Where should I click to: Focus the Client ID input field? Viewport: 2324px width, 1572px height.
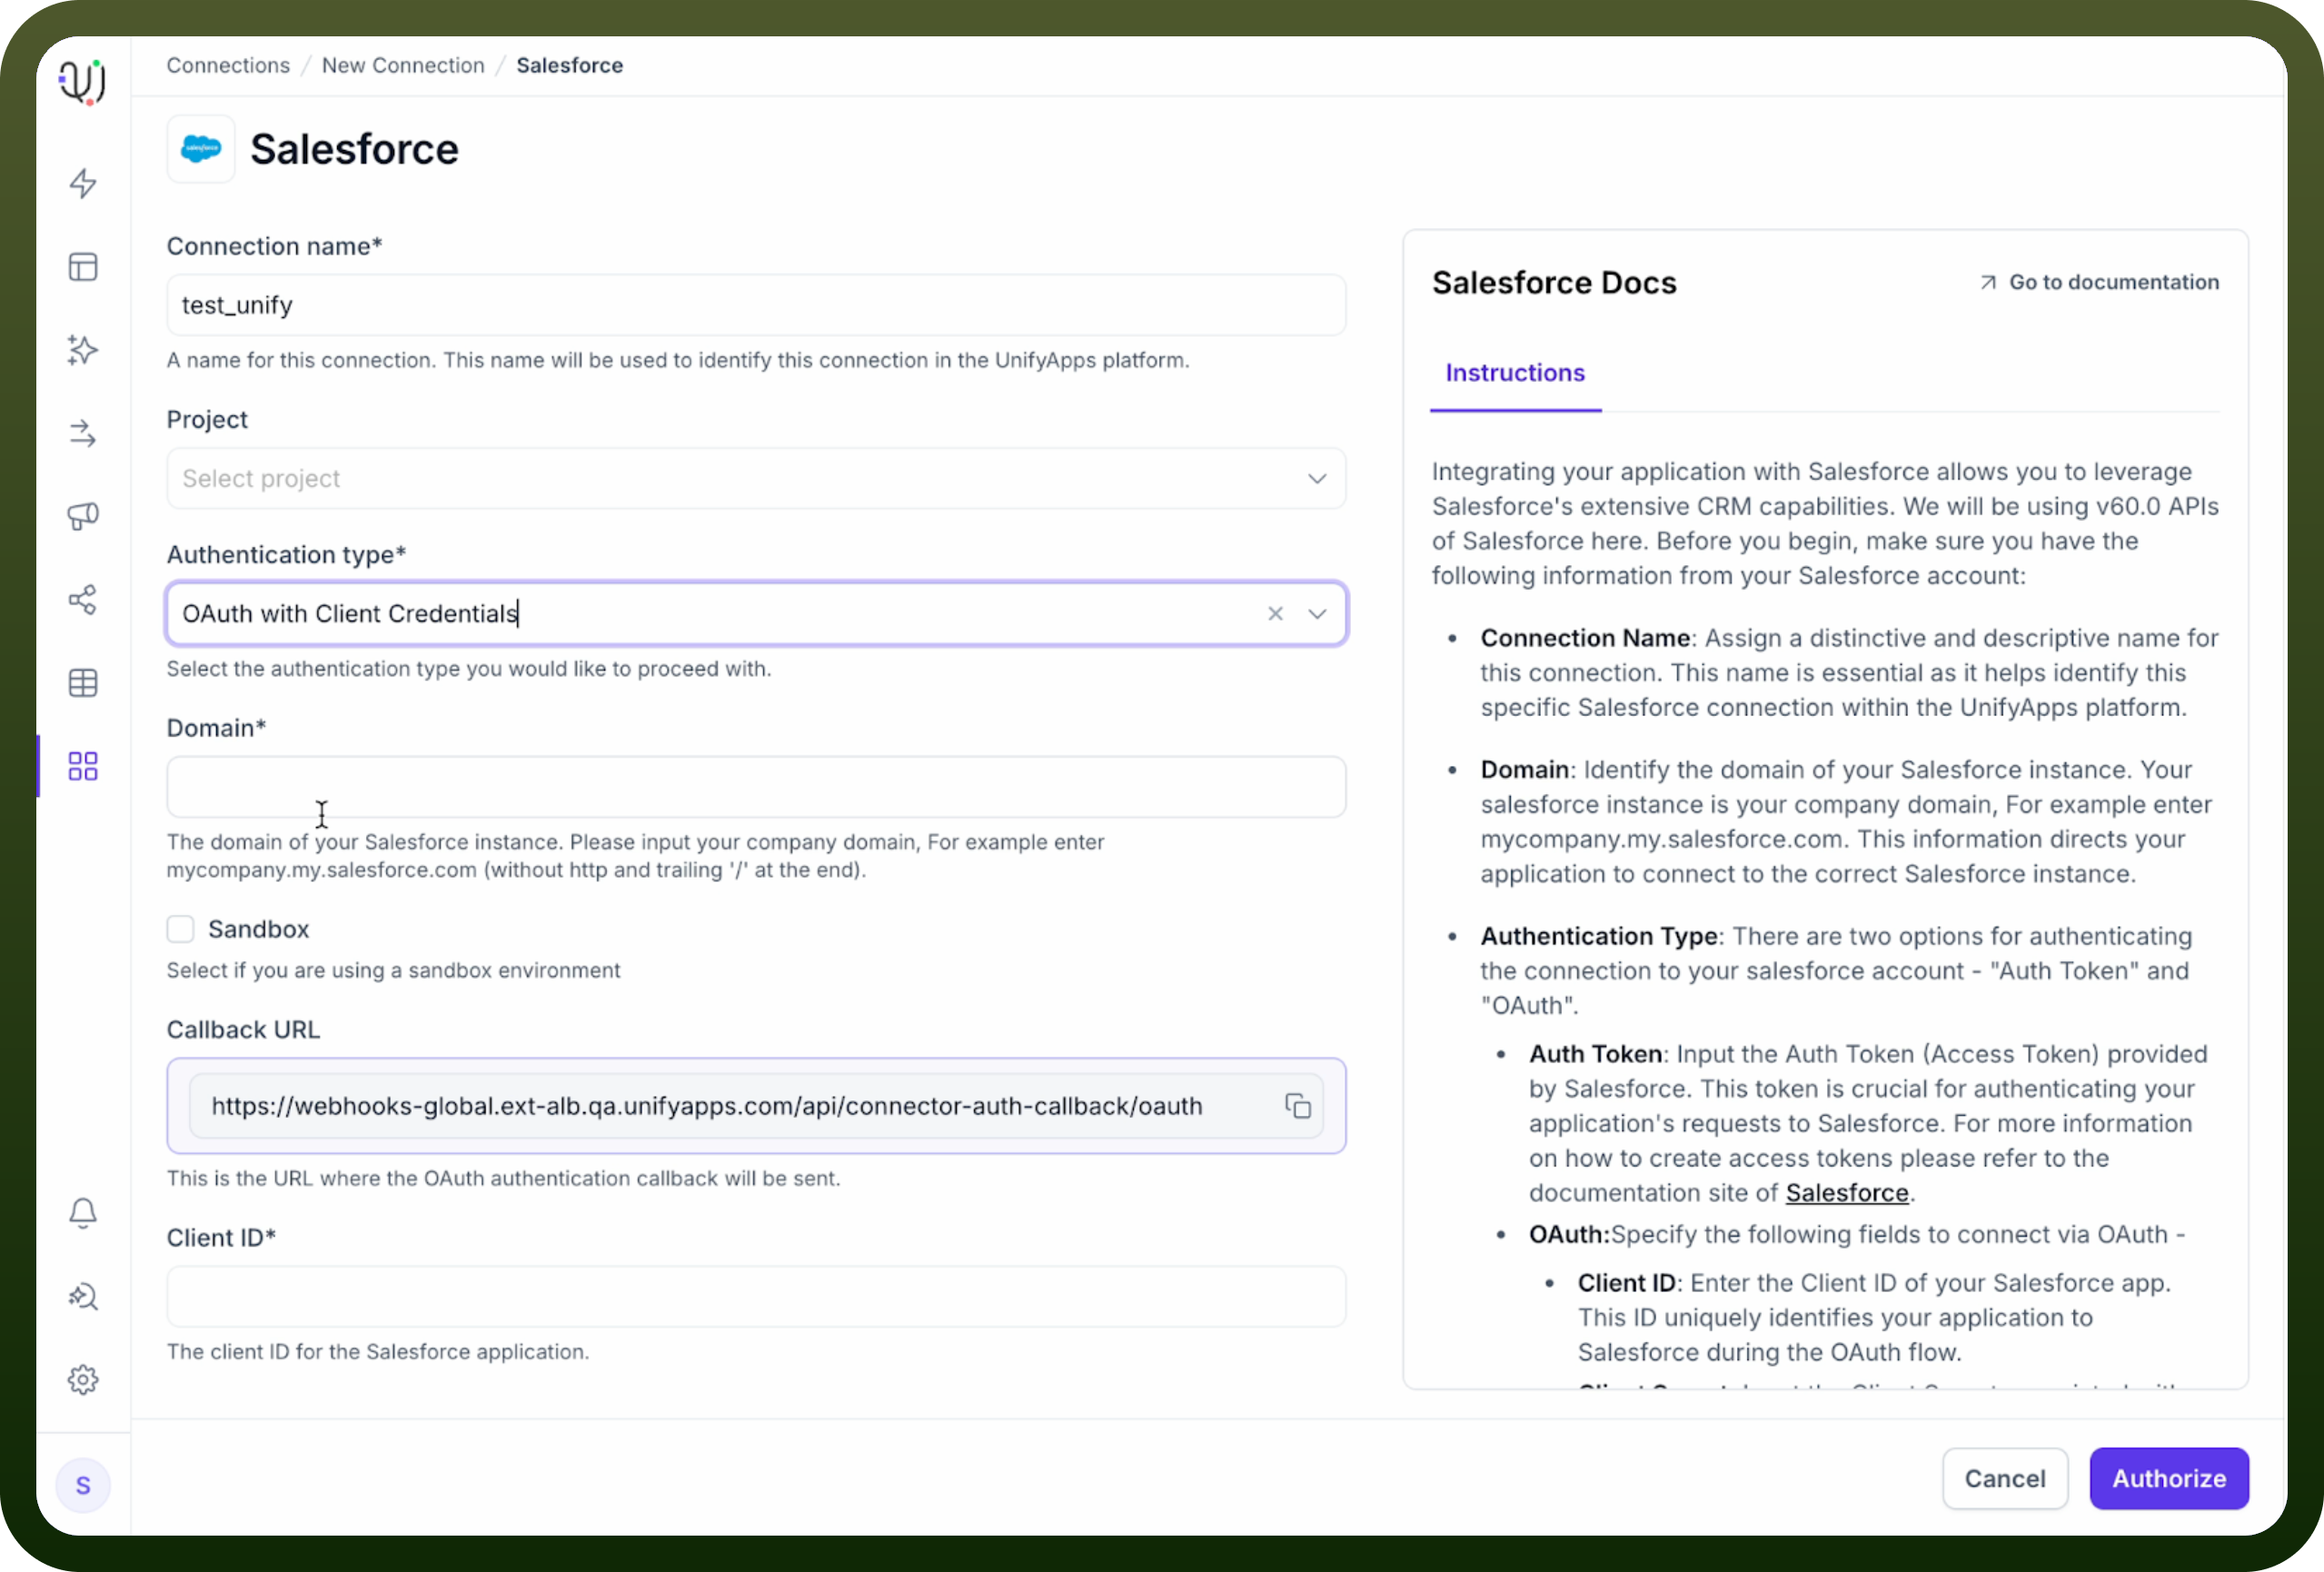pyautogui.click(x=756, y=1297)
